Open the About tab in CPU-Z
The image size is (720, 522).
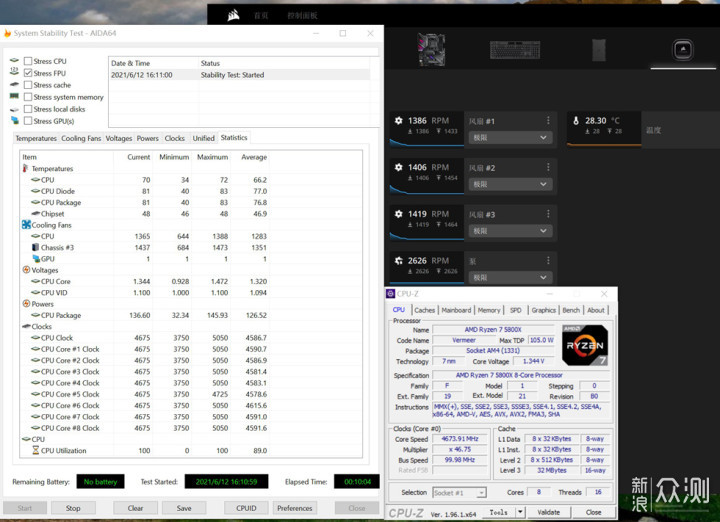pos(596,310)
